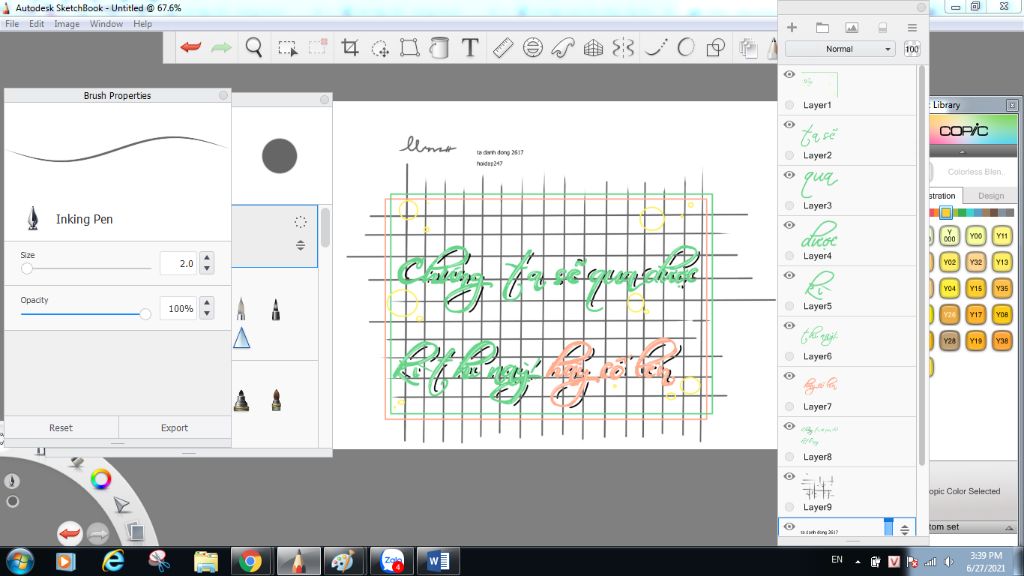Screen dimensions: 1024x576
Task: Open the color wheel in the lagoon
Action: (x=101, y=479)
